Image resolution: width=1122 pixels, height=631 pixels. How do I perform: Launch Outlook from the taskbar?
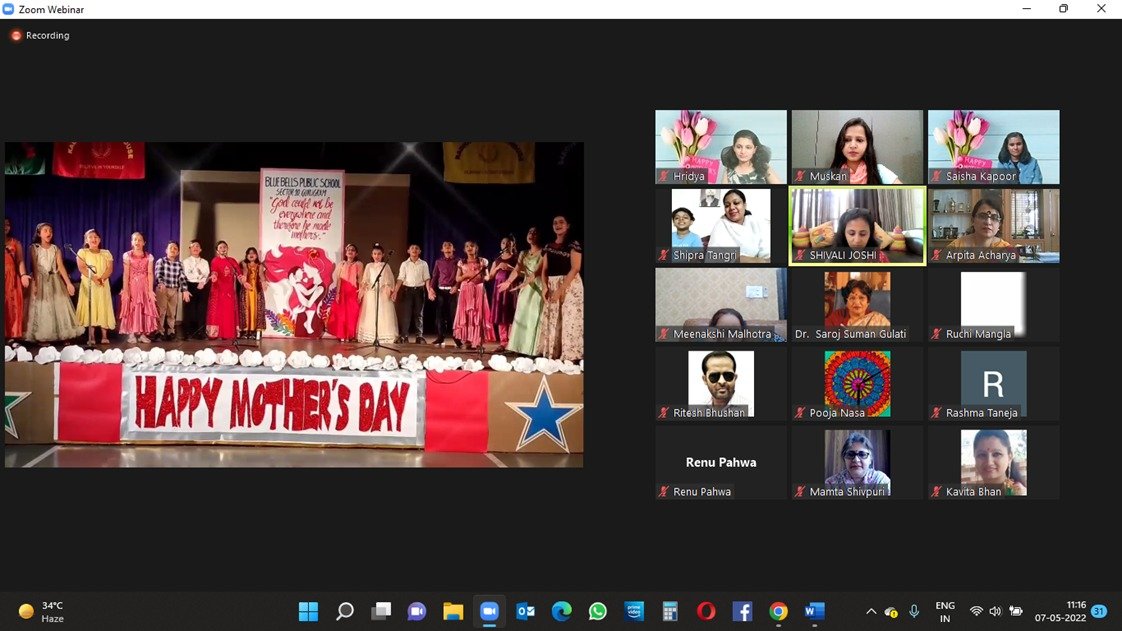tap(525, 611)
